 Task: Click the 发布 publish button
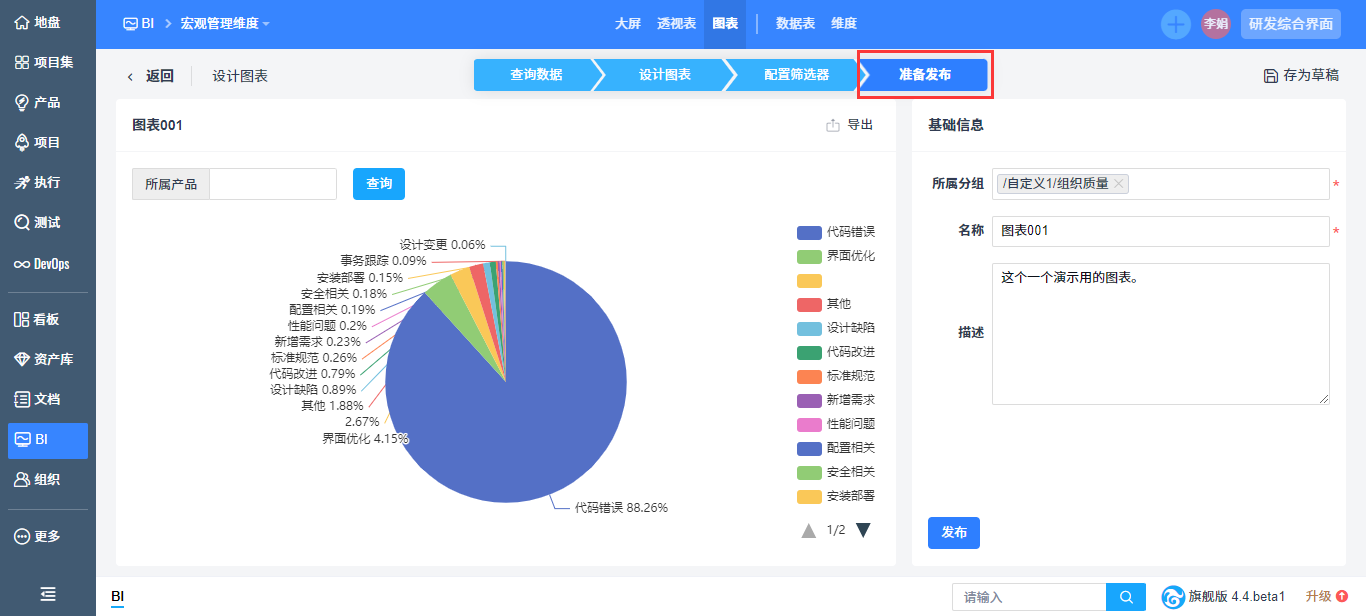point(953,533)
